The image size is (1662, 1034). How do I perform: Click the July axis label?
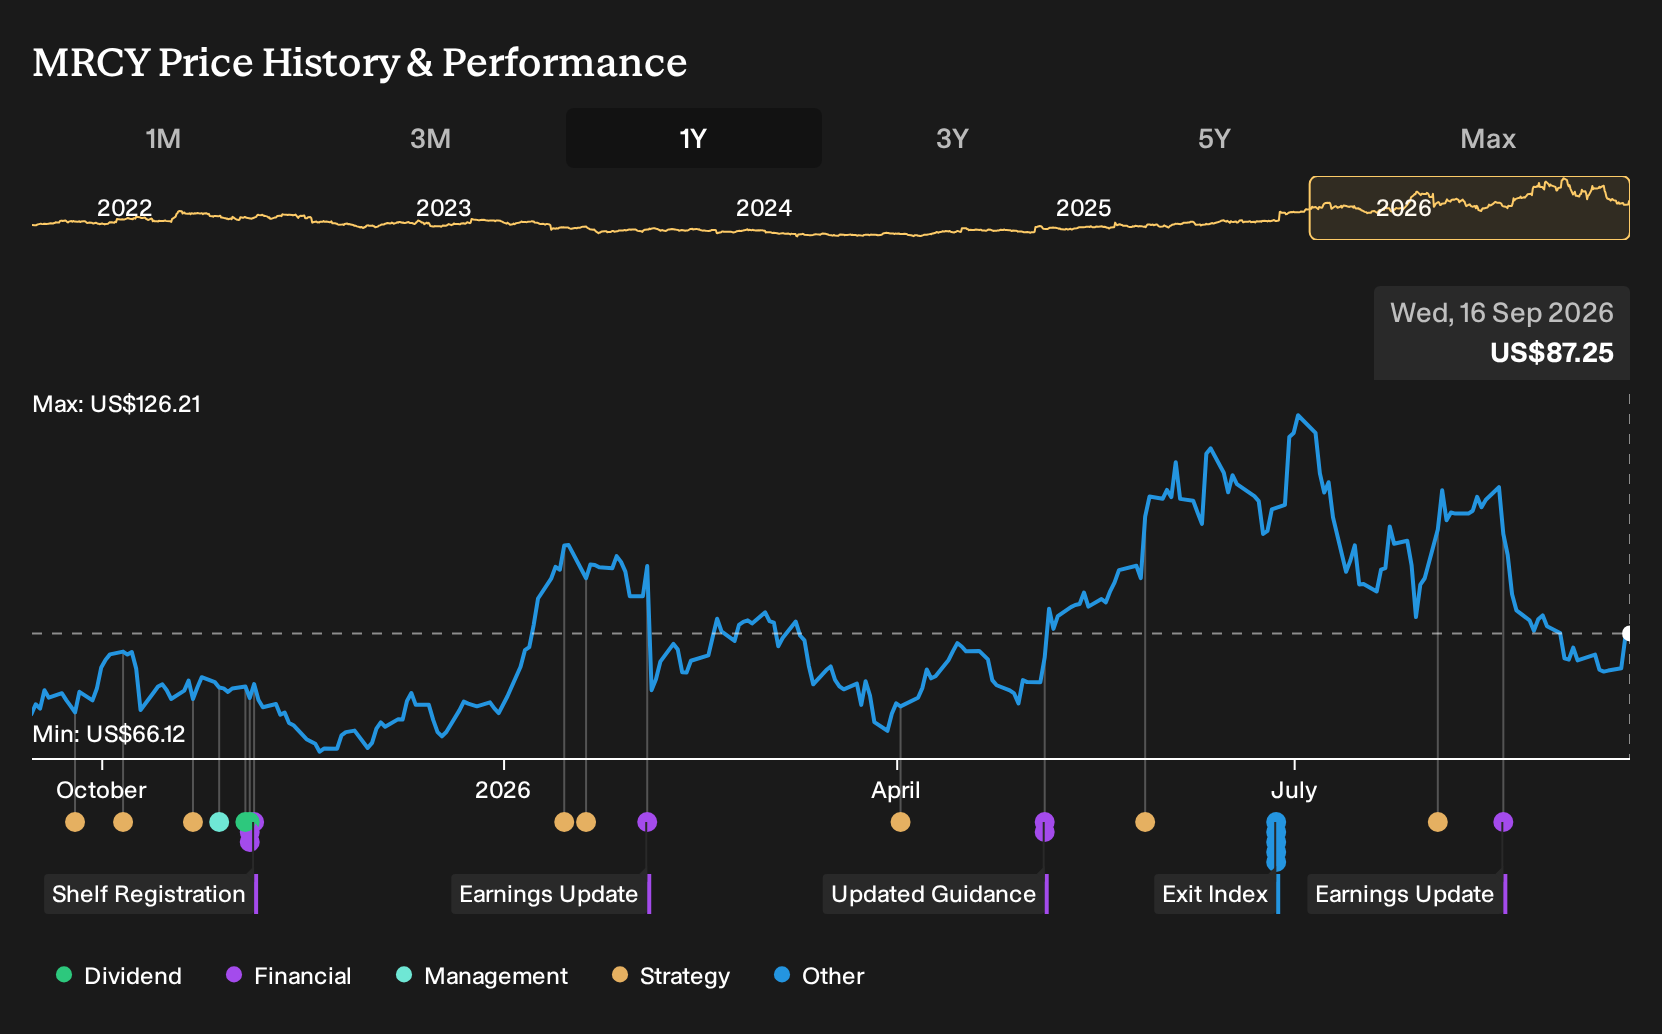click(1294, 790)
